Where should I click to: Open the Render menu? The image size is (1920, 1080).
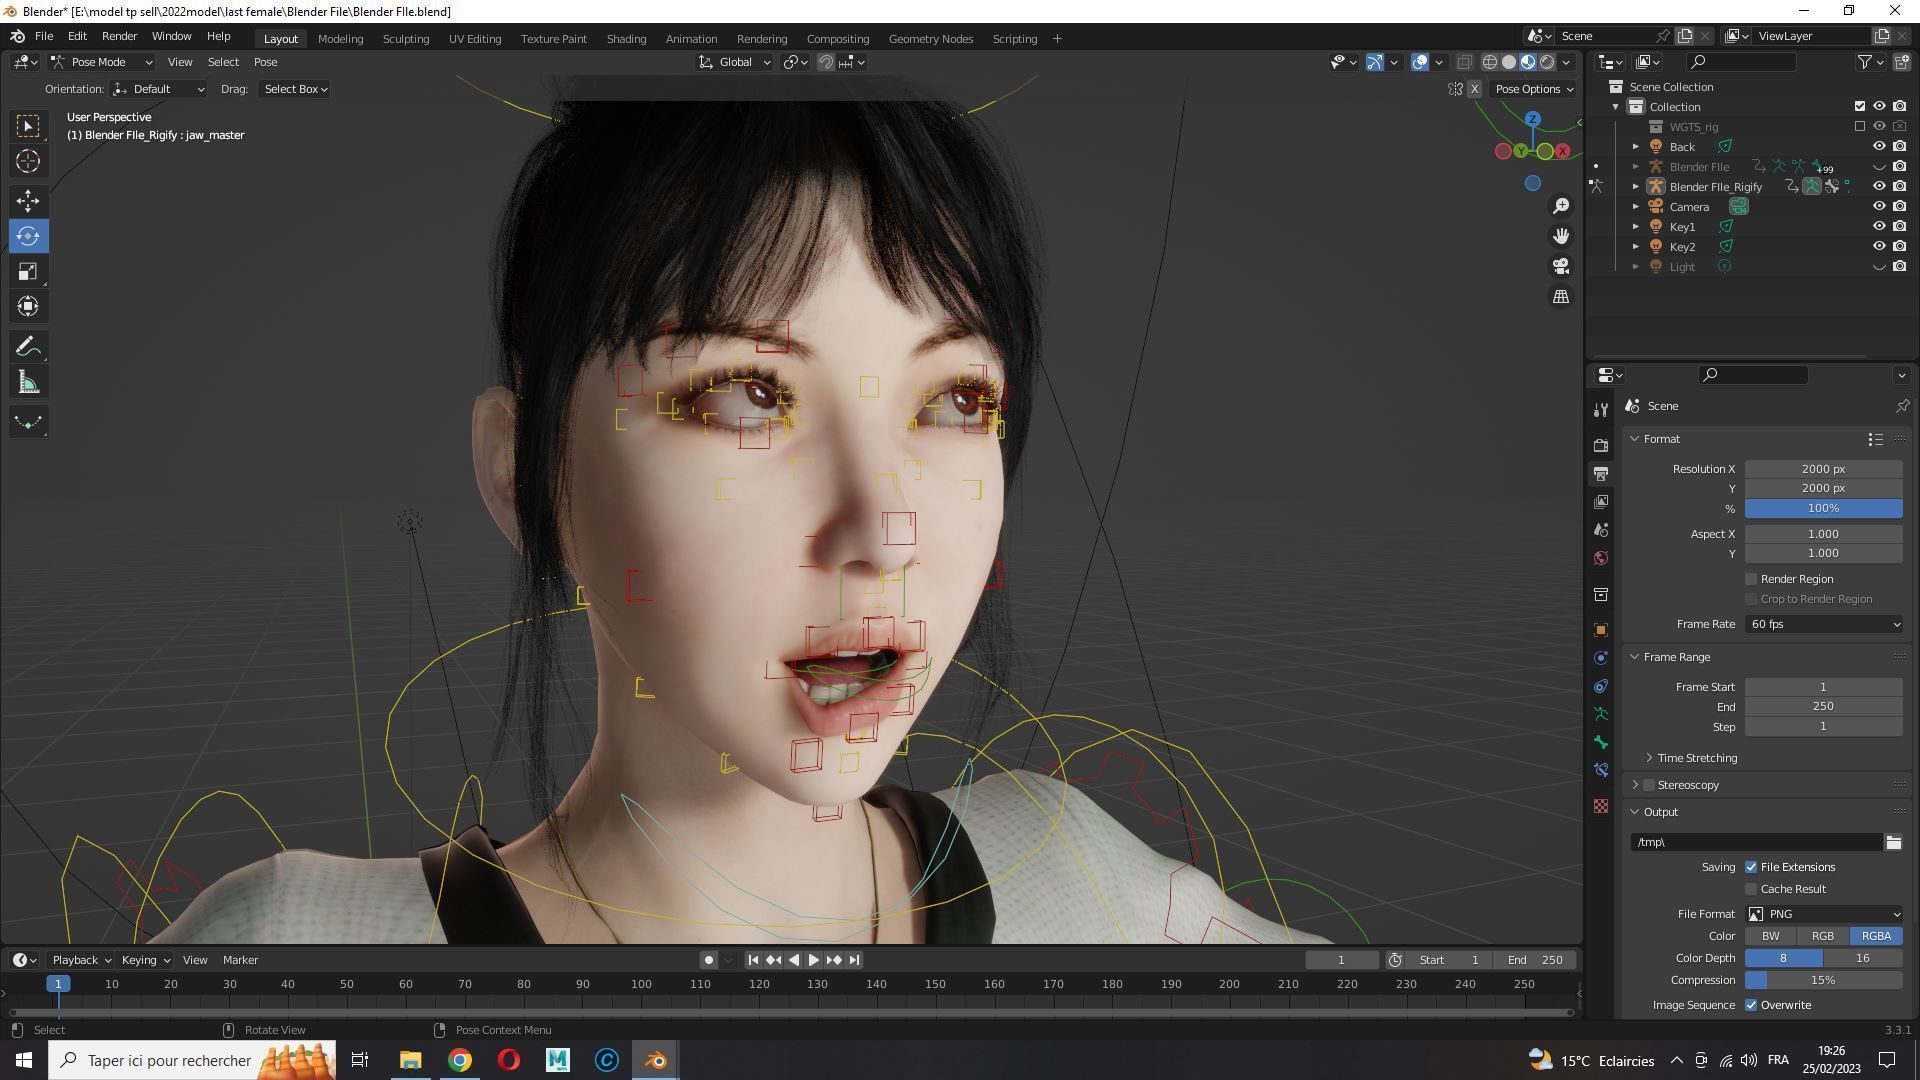[119, 36]
